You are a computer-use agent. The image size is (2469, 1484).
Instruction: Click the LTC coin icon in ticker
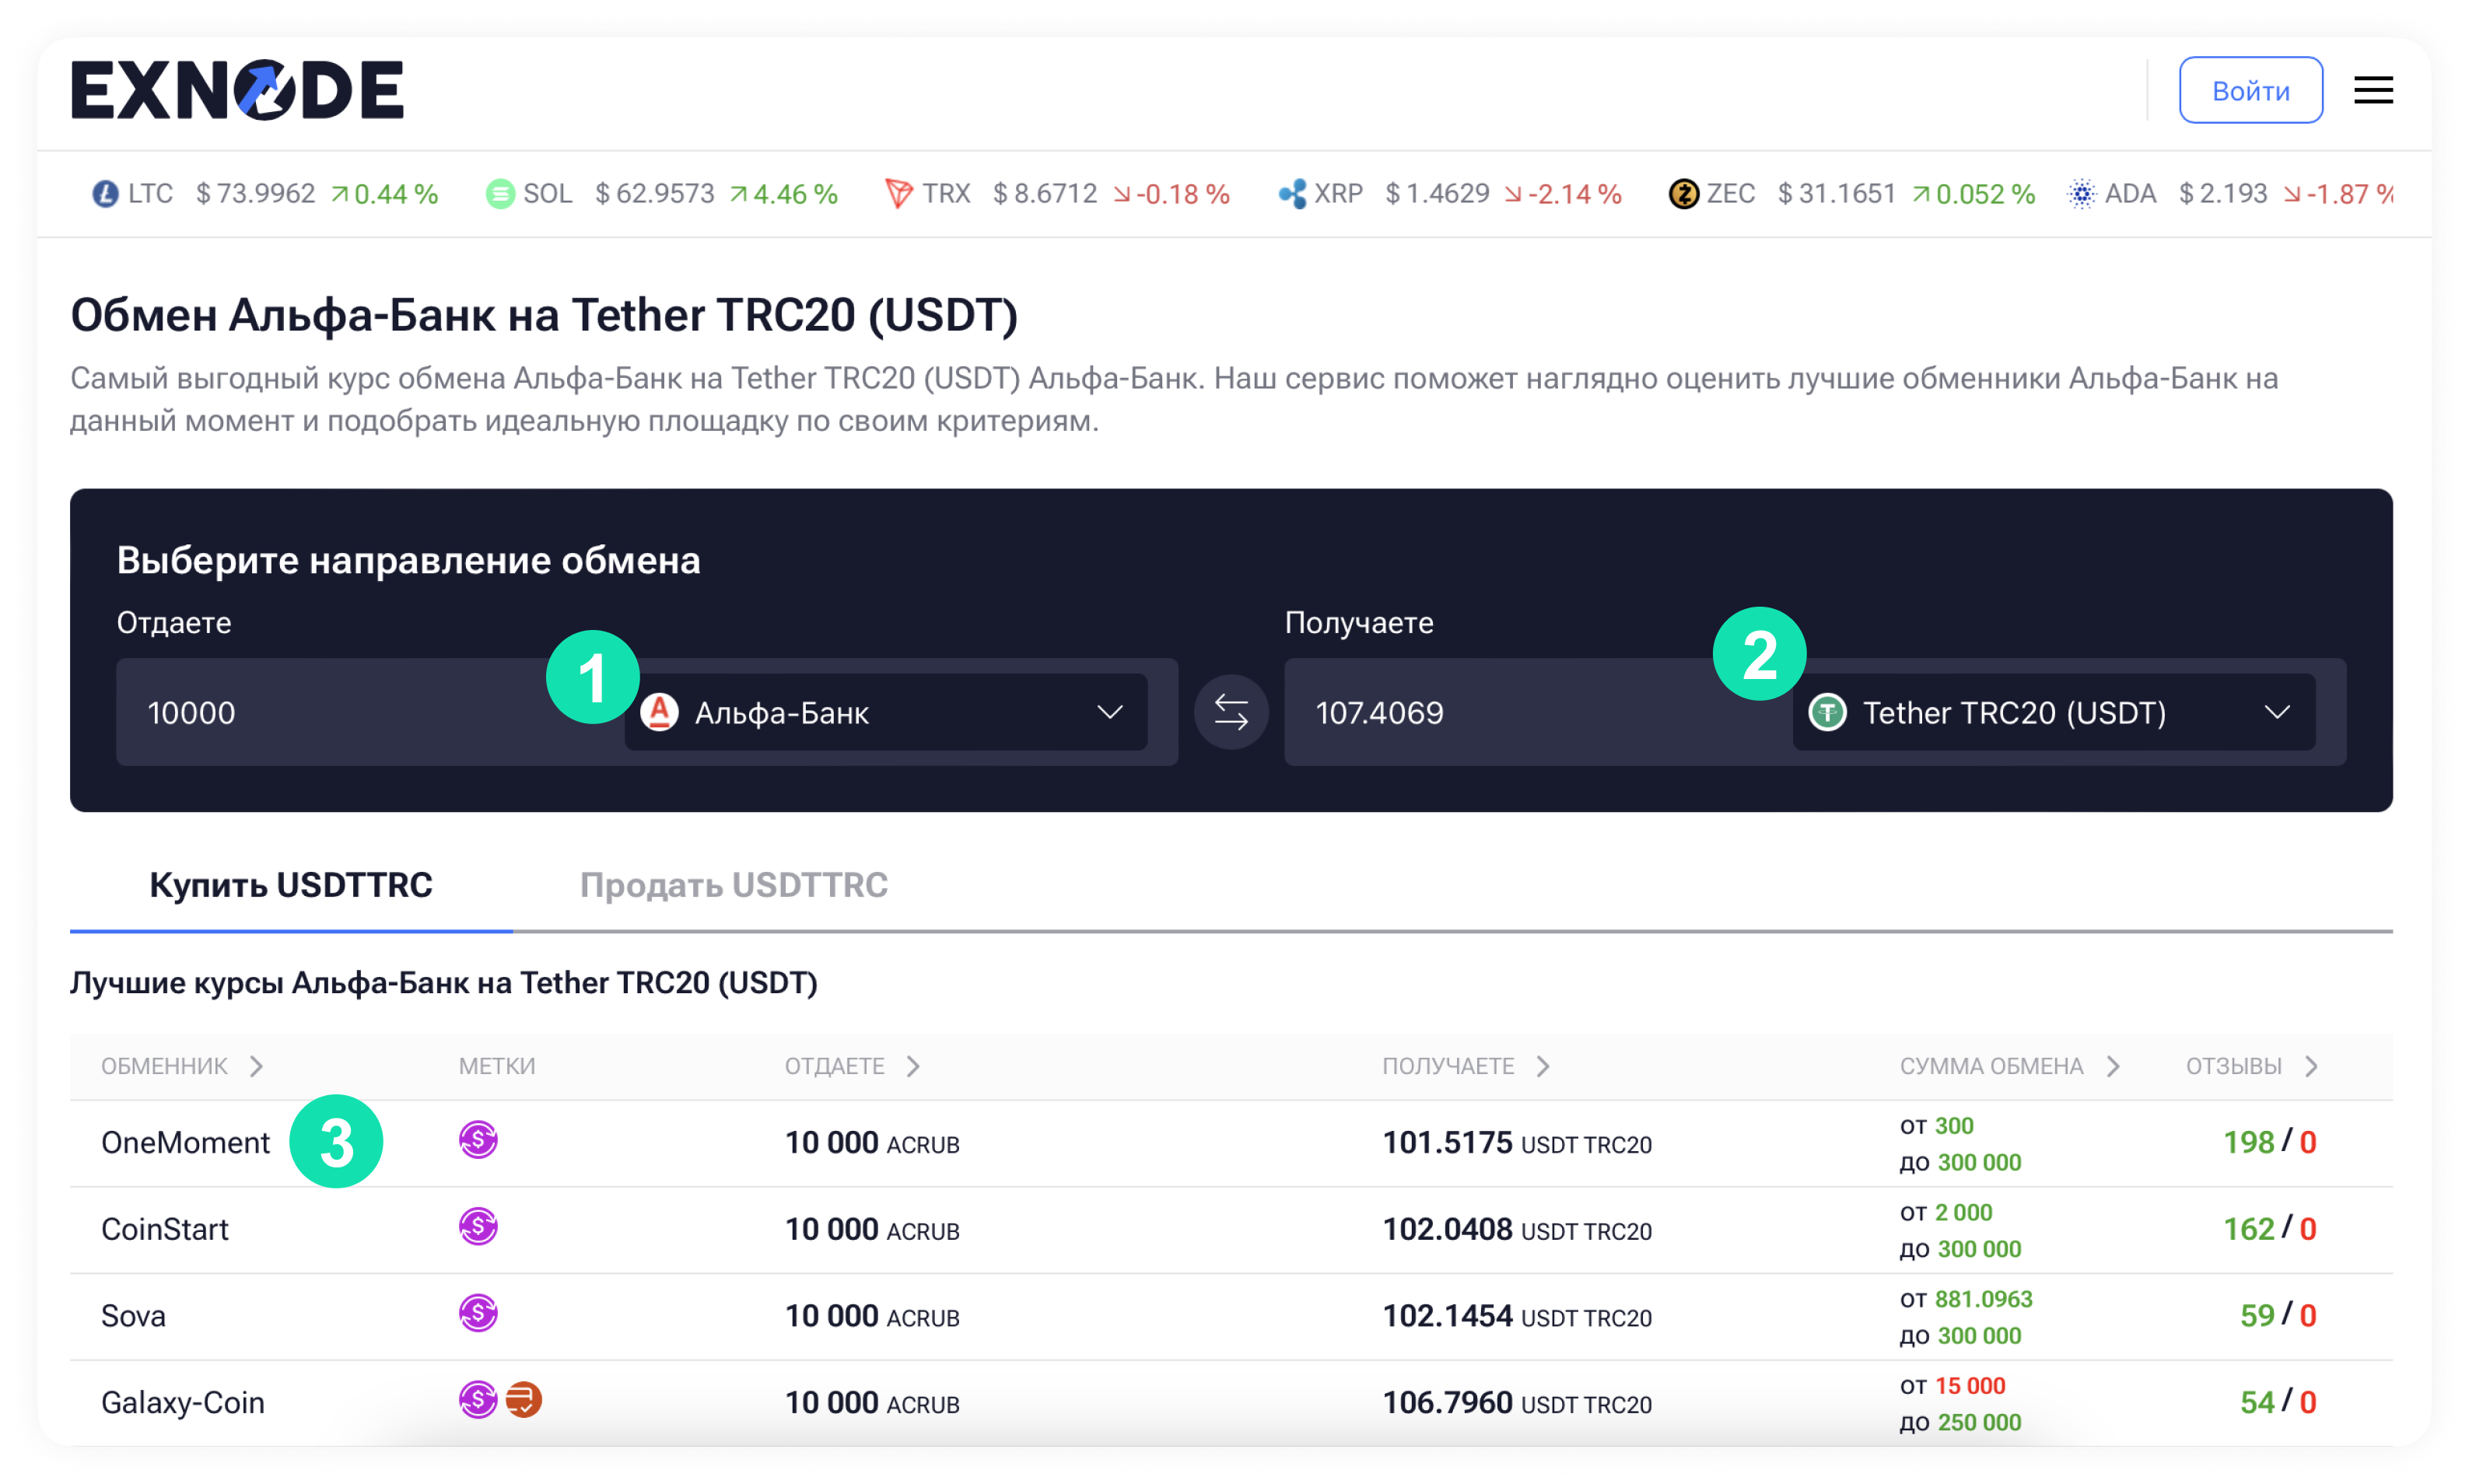[105, 193]
